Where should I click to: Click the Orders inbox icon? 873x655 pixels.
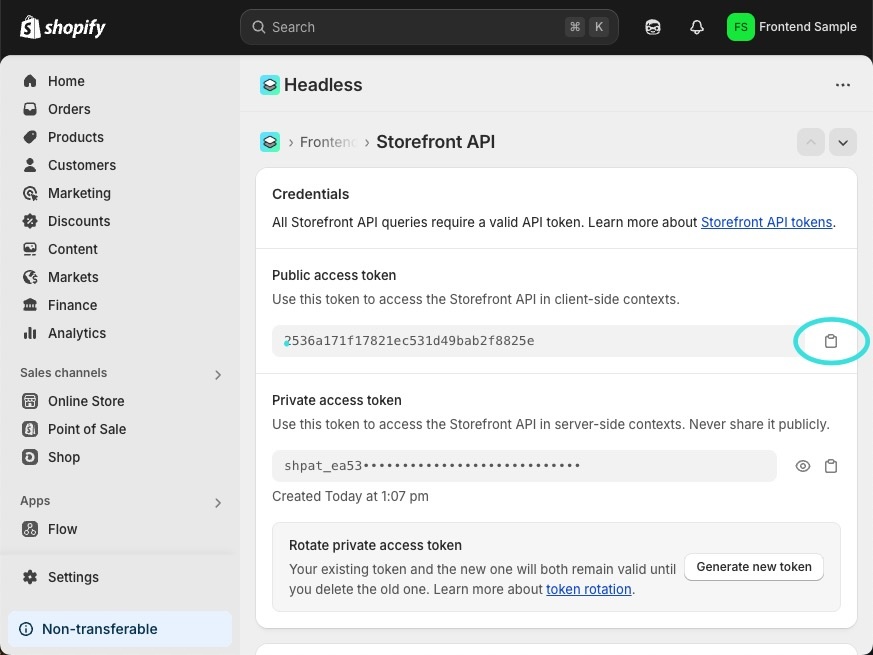pos(30,109)
